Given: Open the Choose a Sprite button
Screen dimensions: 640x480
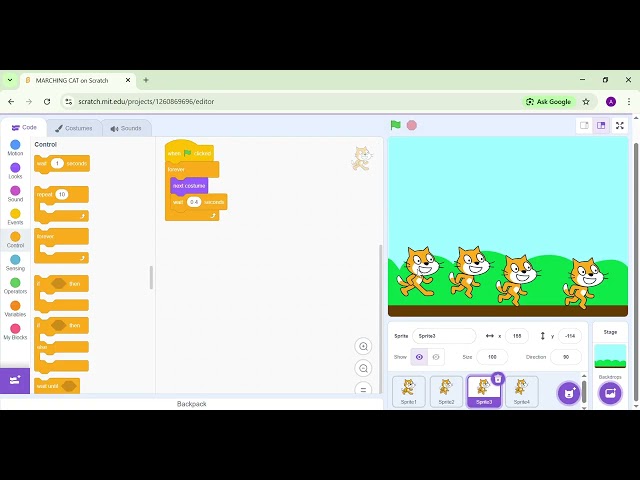Looking at the screenshot, I should click(569, 393).
